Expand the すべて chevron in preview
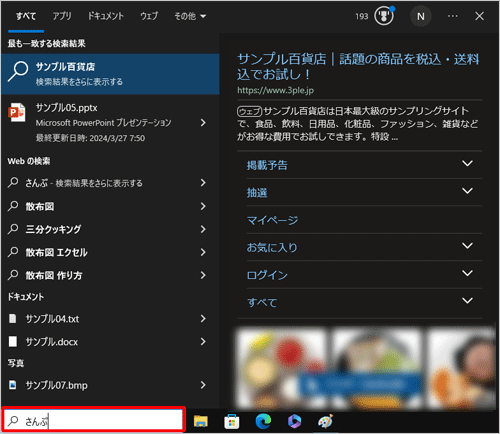 tap(468, 301)
